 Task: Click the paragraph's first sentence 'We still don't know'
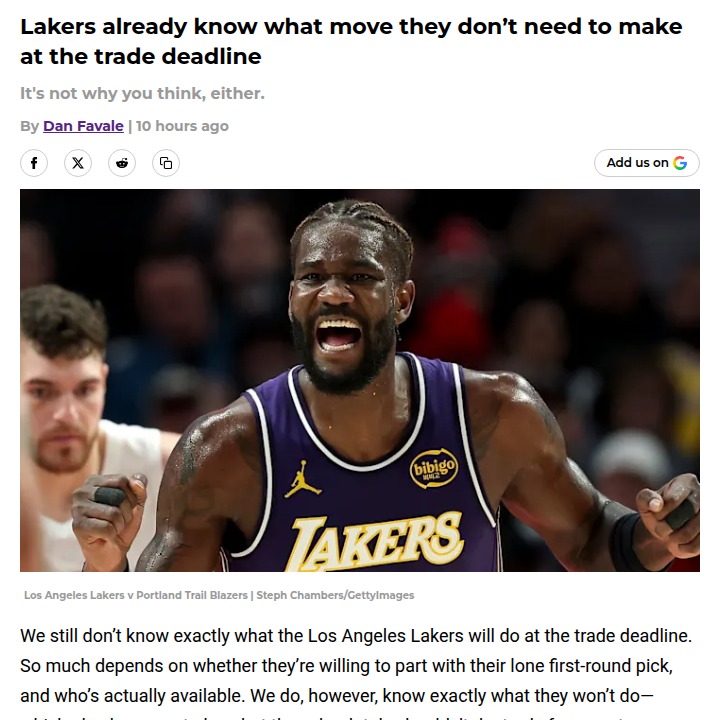tap(356, 636)
